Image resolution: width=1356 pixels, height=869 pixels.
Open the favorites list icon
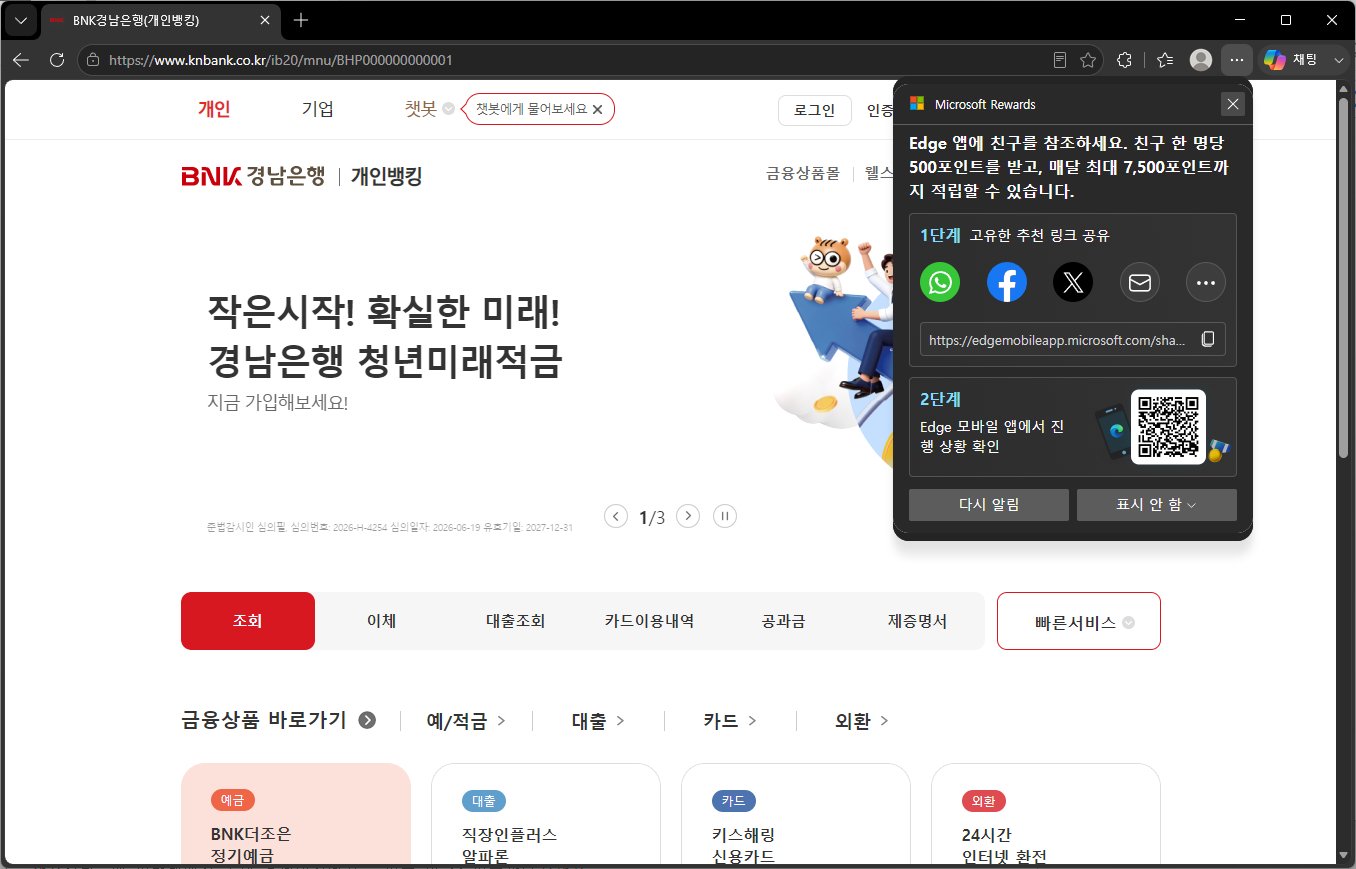point(1165,60)
